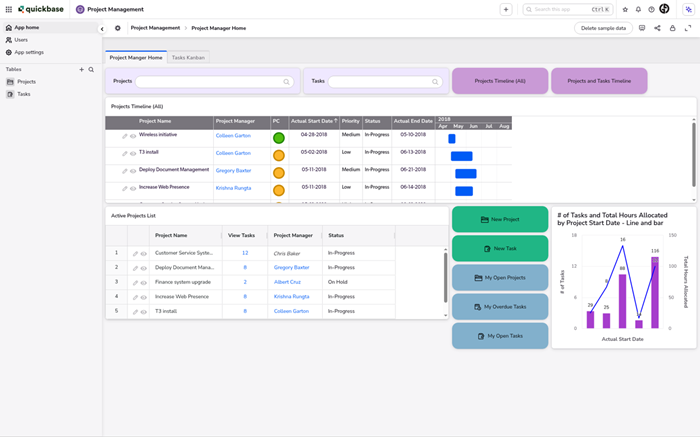Image resolution: width=700 pixels, height=437 pixels.
Task: View Finance system upgrade row eye icon
Action: coord(144,283)
